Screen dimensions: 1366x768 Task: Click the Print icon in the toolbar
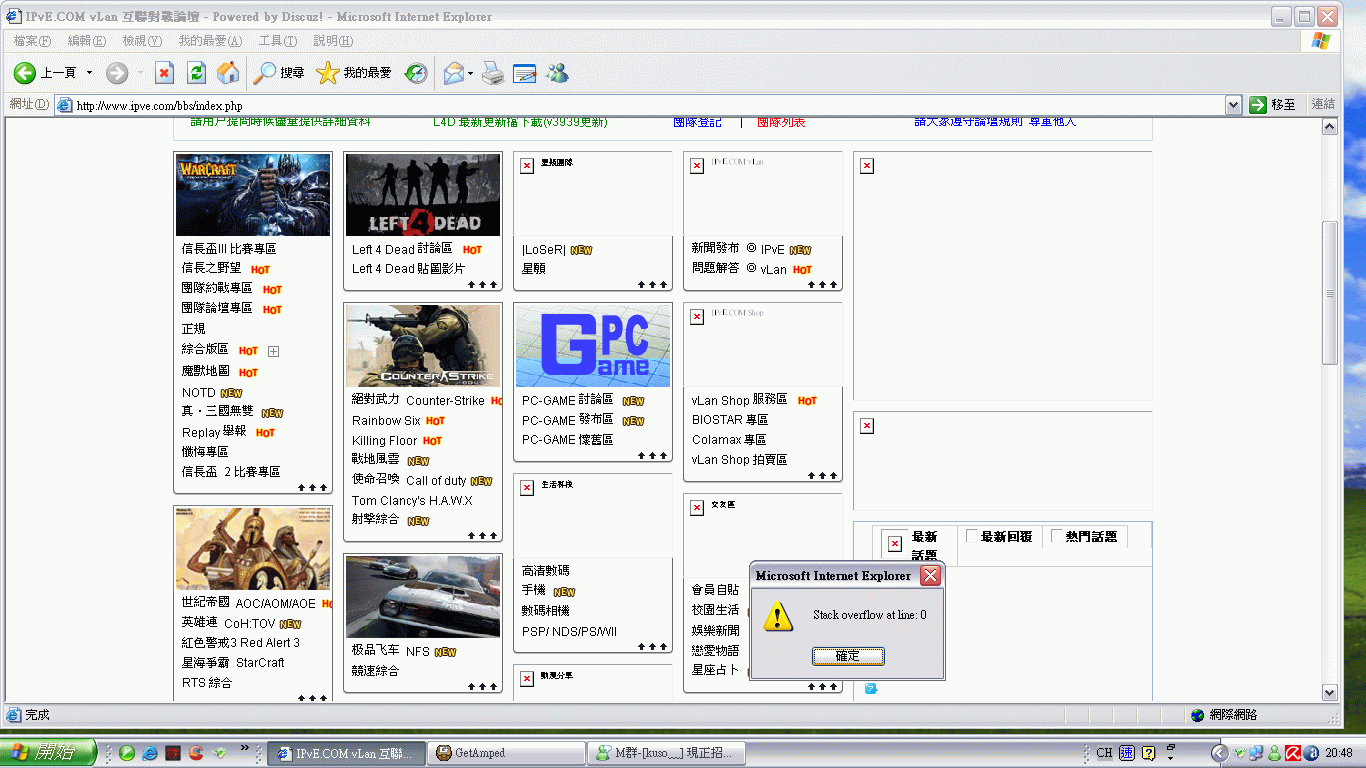click(x=493, y=73)
